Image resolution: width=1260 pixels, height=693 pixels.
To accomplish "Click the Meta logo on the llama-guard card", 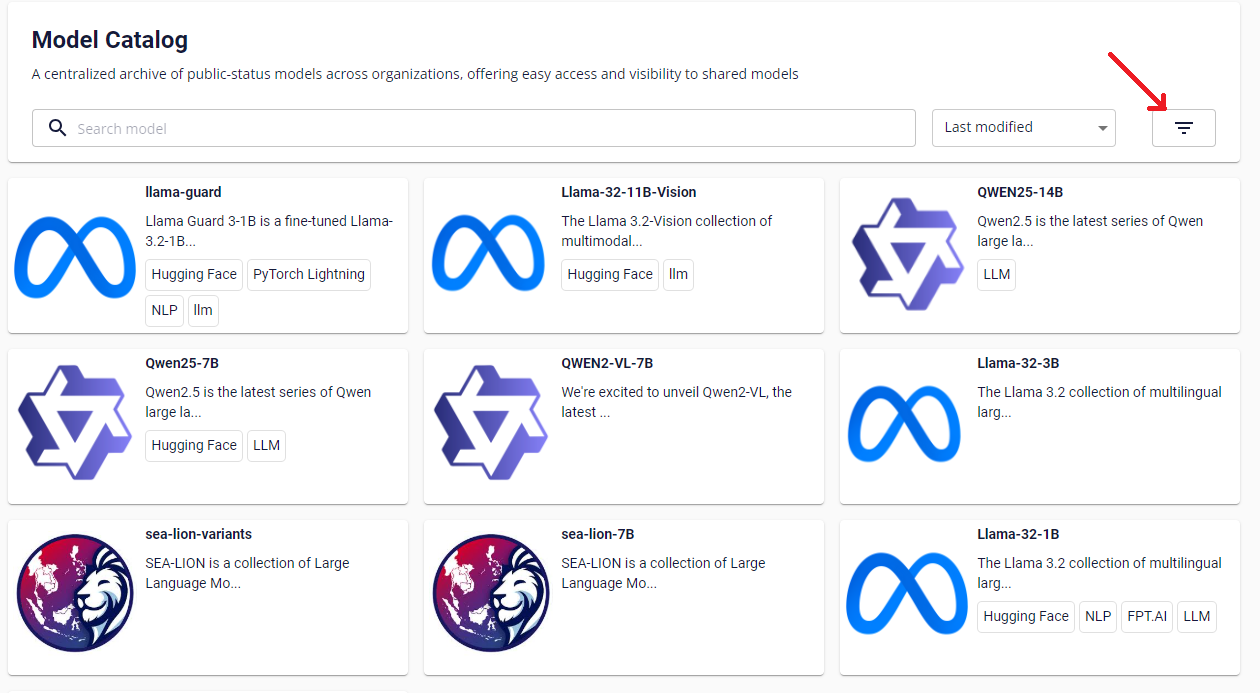I will [75, 257].
